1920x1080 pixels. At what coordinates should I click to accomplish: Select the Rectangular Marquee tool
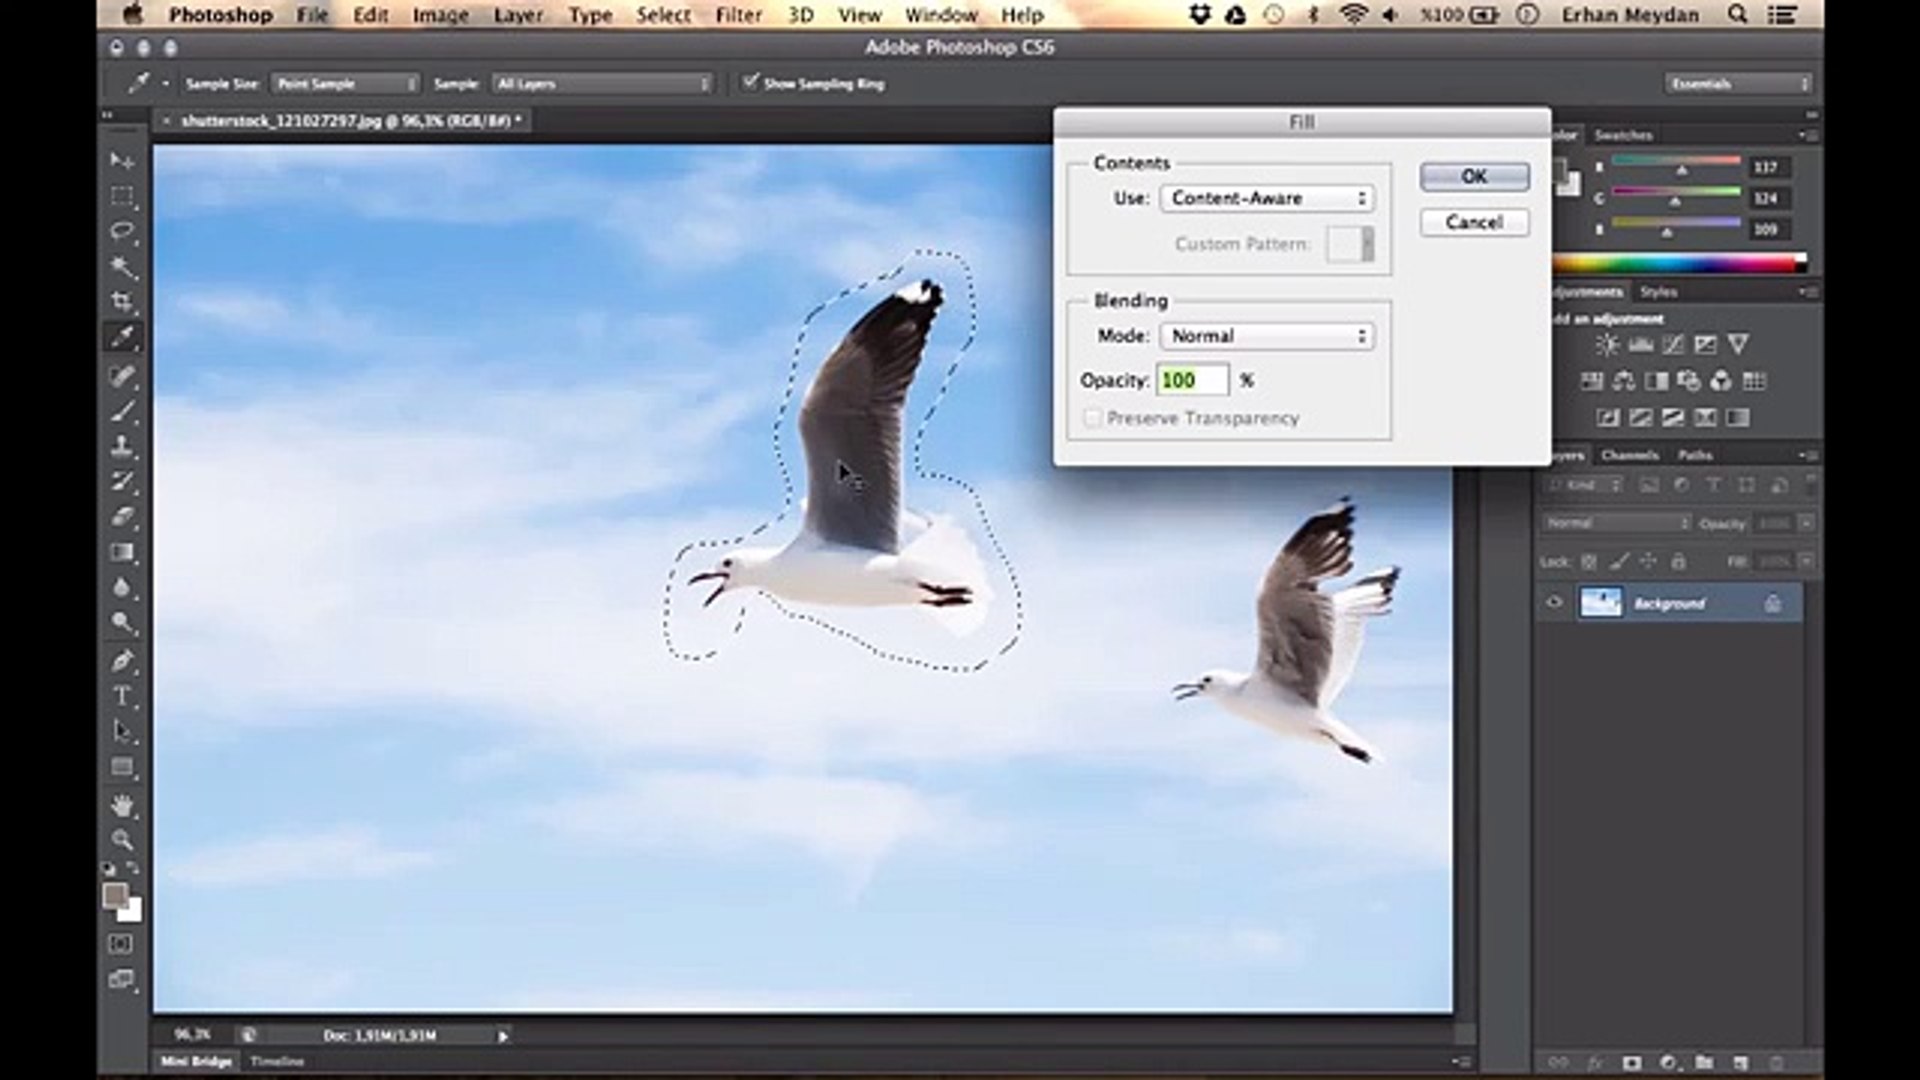click(122, 196)
